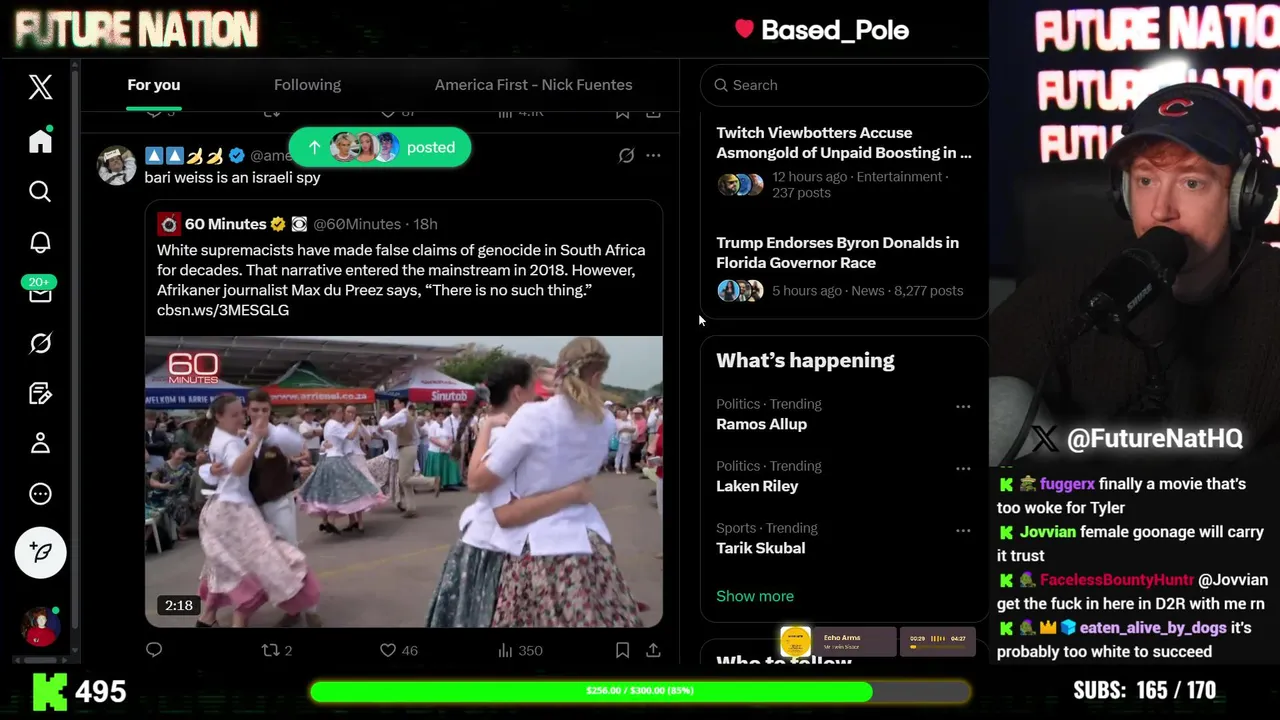Go to Home in sidebar

40,141
